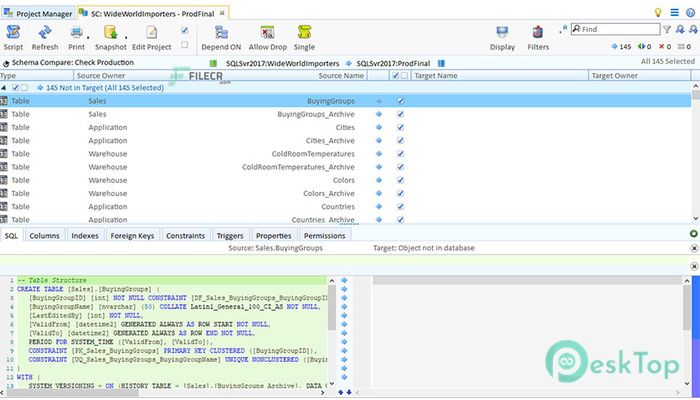
Task: Select the SQL tab
Action: [x=11, y=235]
